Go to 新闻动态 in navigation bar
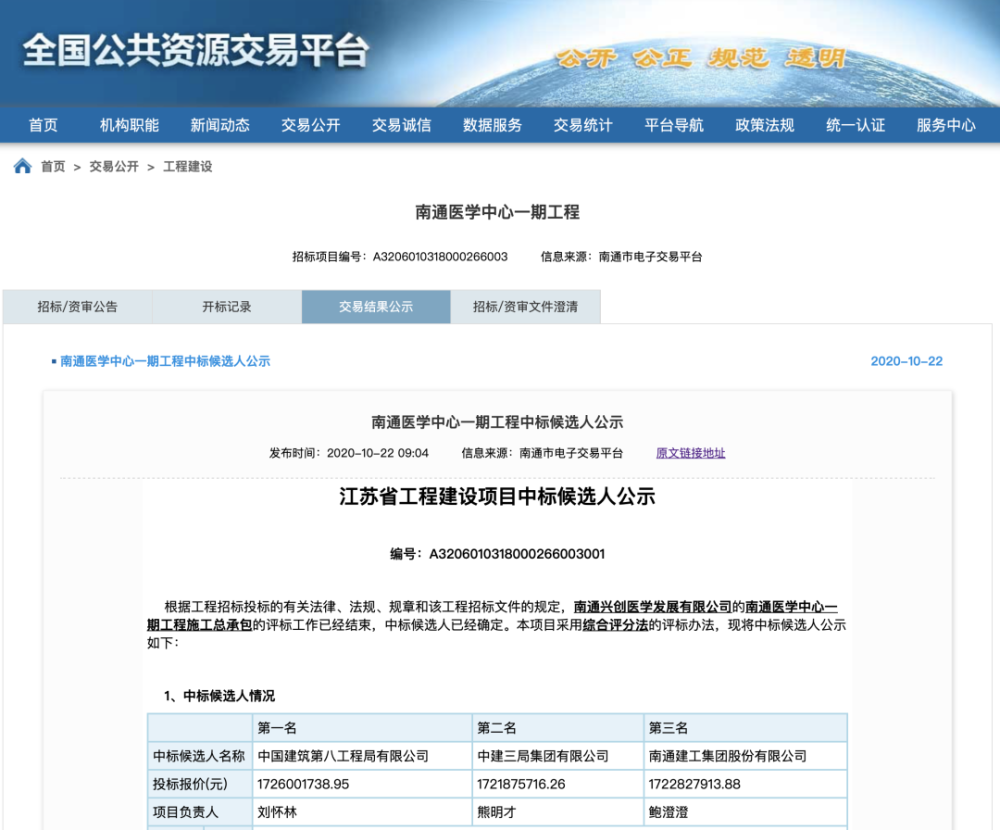The image size is (1000, 830). tap(220, 125)
